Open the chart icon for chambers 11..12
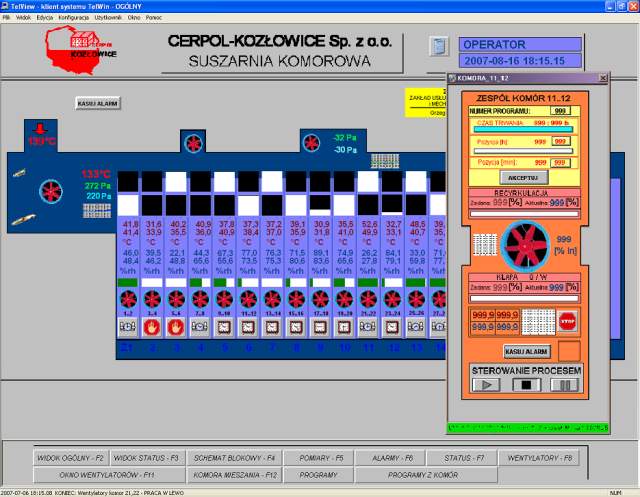640x497 pixels. [x=248, y=327]
